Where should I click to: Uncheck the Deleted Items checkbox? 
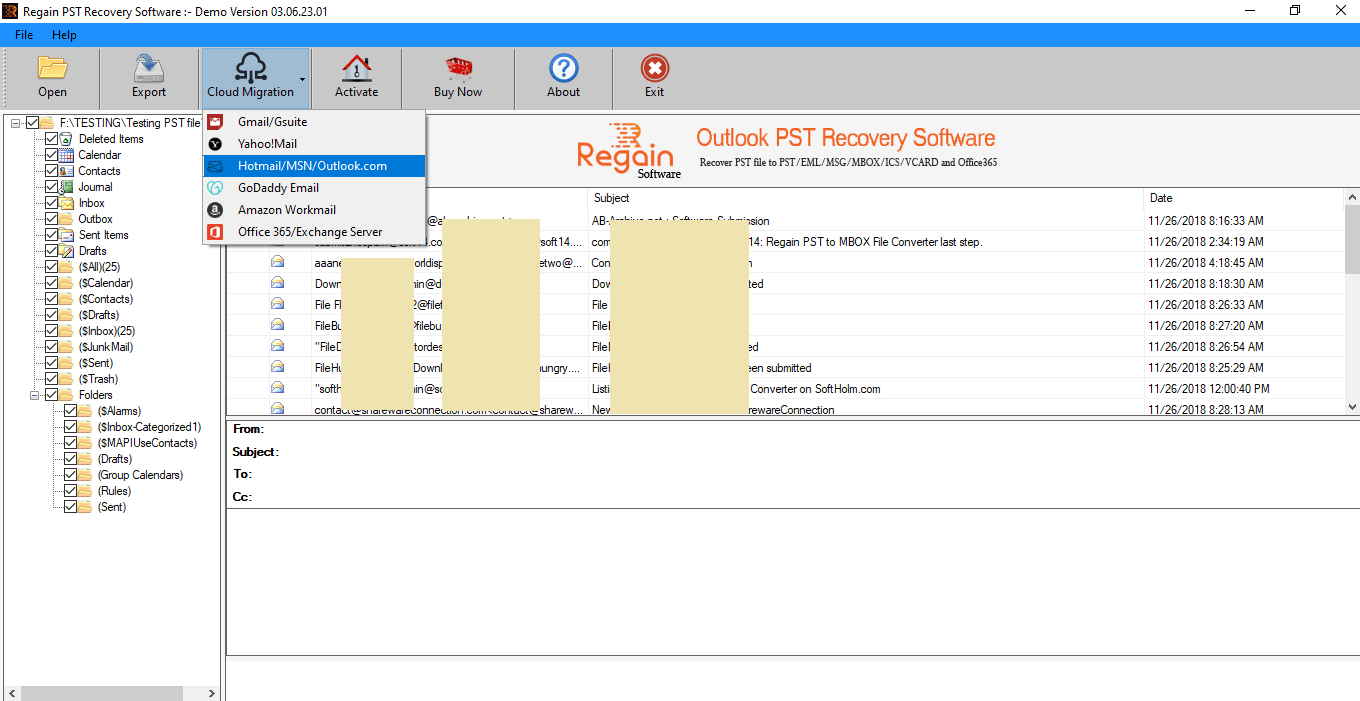coord(52,139)
